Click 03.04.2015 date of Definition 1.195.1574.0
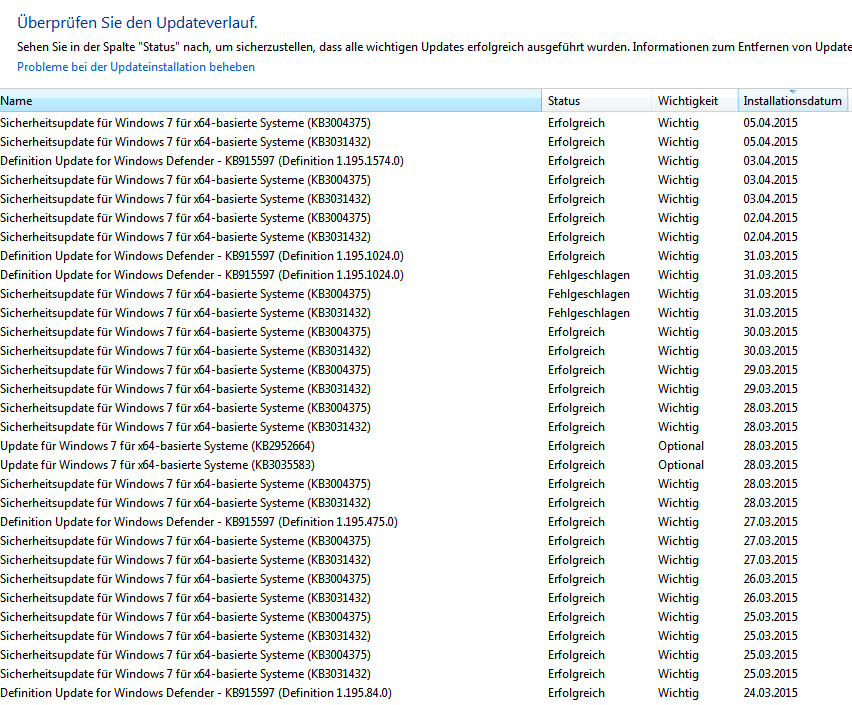This screenshot has width=852, height=705. click(x=770, y=161)
